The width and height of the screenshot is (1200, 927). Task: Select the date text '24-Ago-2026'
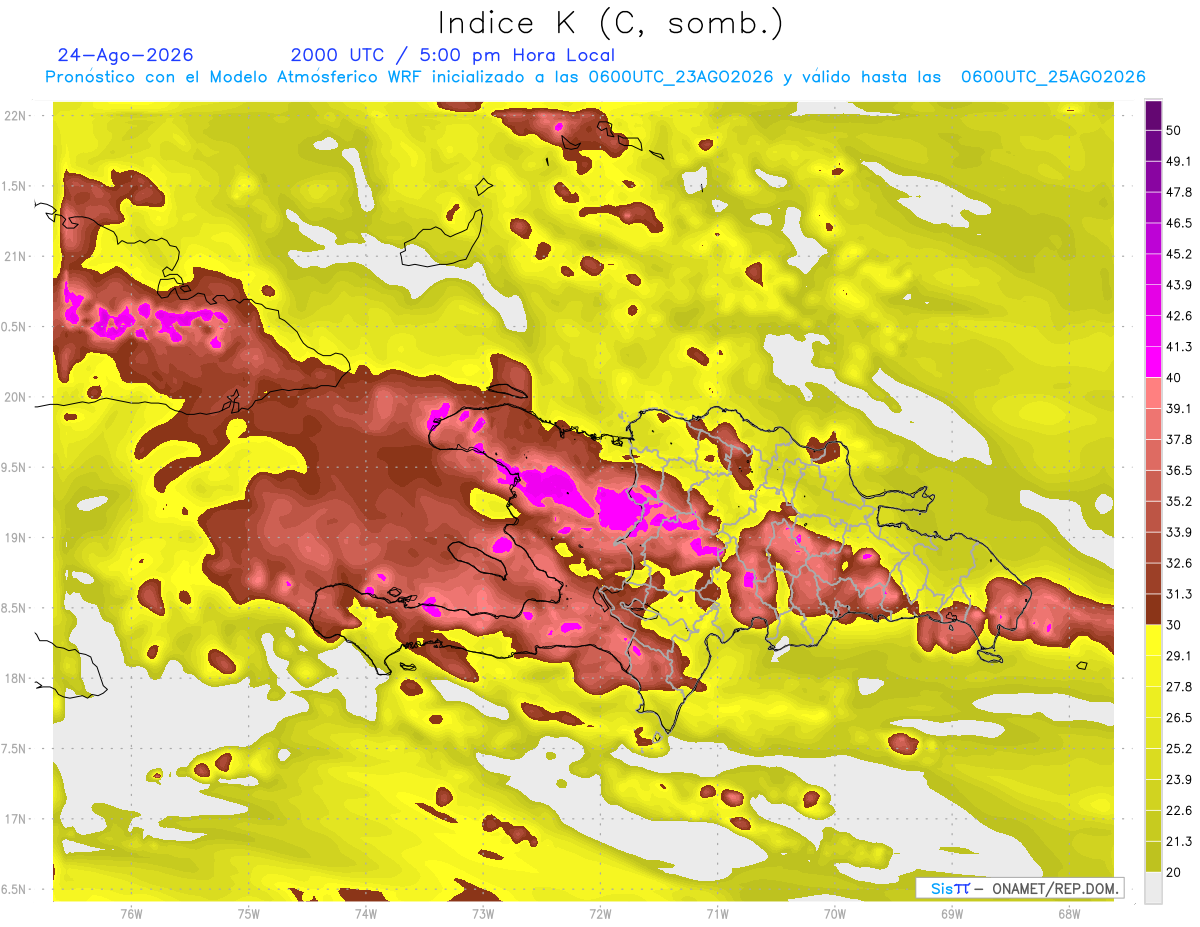[126, 55]
